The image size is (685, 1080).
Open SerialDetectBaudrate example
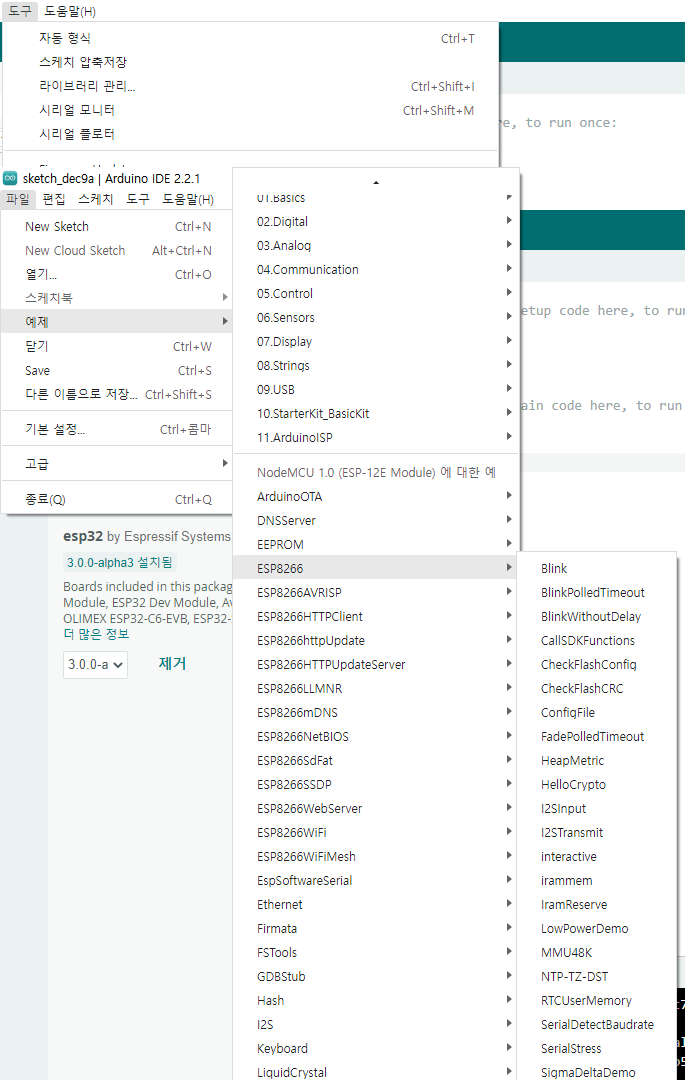click(x=596, y=1025)
